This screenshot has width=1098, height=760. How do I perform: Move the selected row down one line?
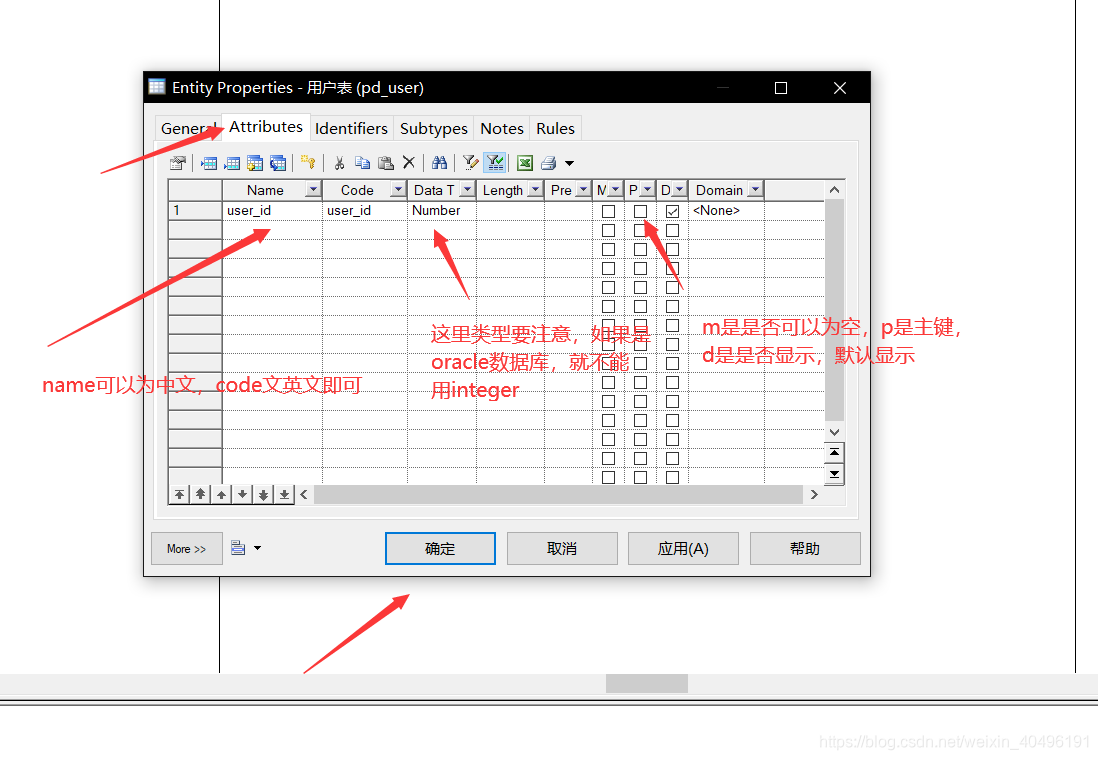coord(242,495)
